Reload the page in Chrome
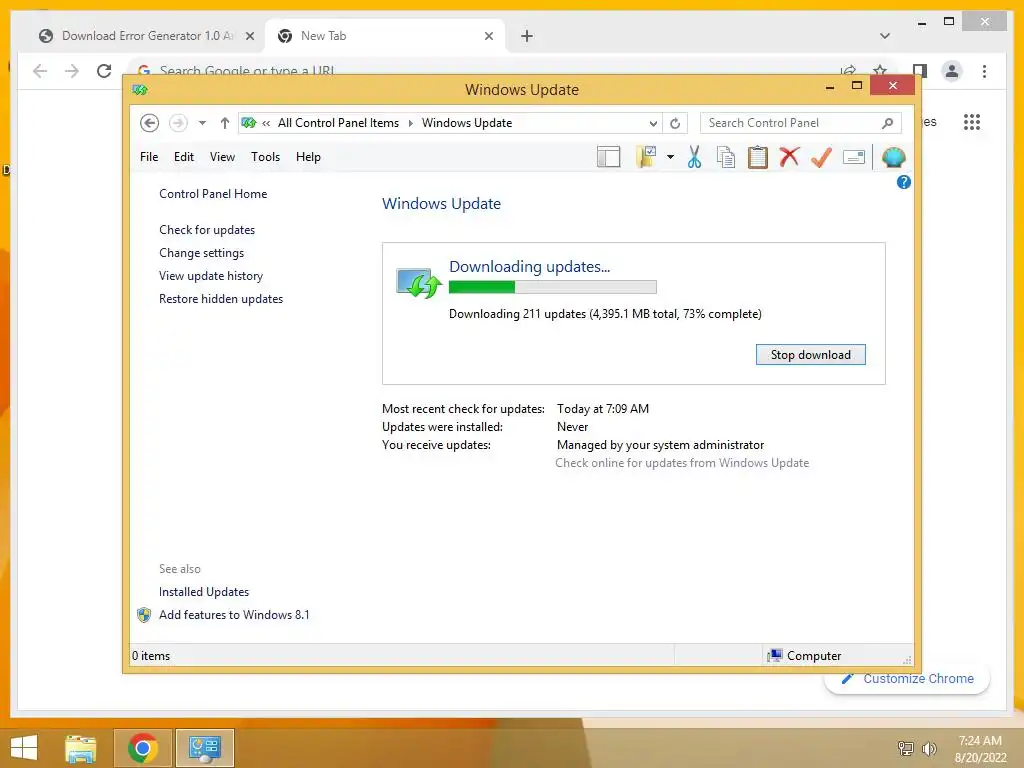 click(x=104, y=71)
